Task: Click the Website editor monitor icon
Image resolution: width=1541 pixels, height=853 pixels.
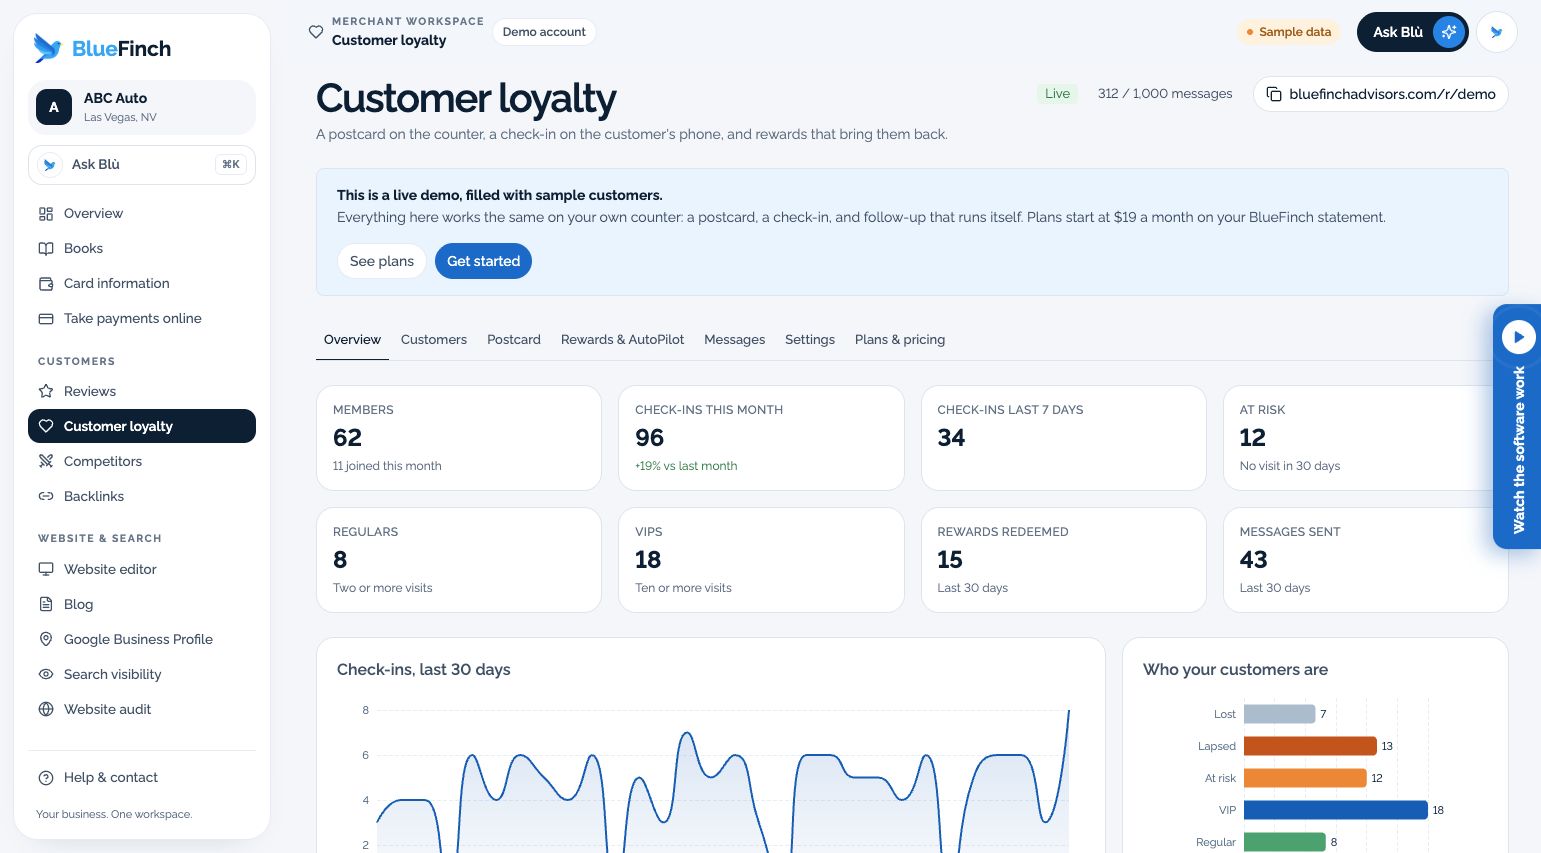Action: [46, 569]
